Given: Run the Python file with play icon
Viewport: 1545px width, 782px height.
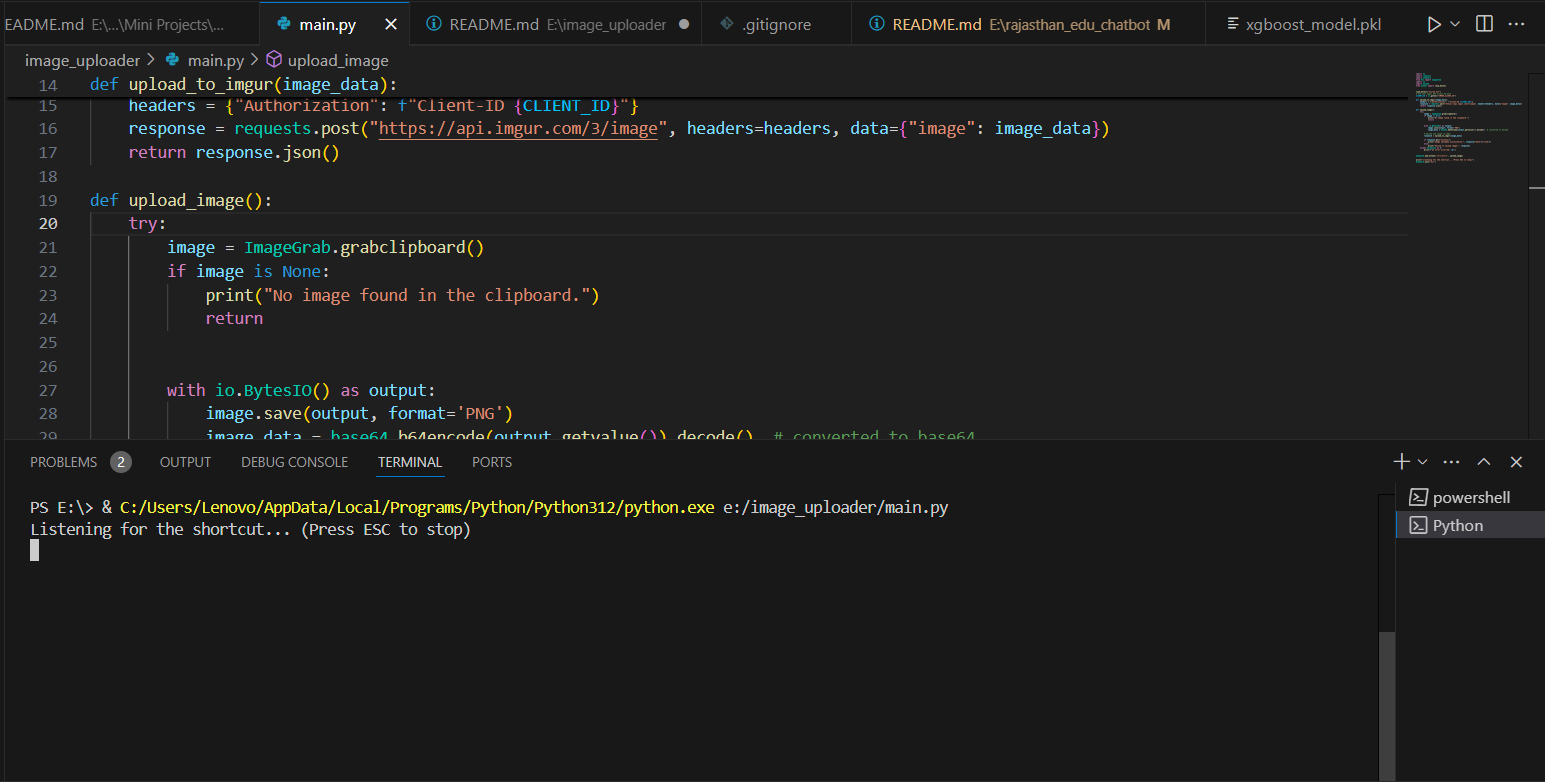Looking at the screenshot, I should (1434, 24).
